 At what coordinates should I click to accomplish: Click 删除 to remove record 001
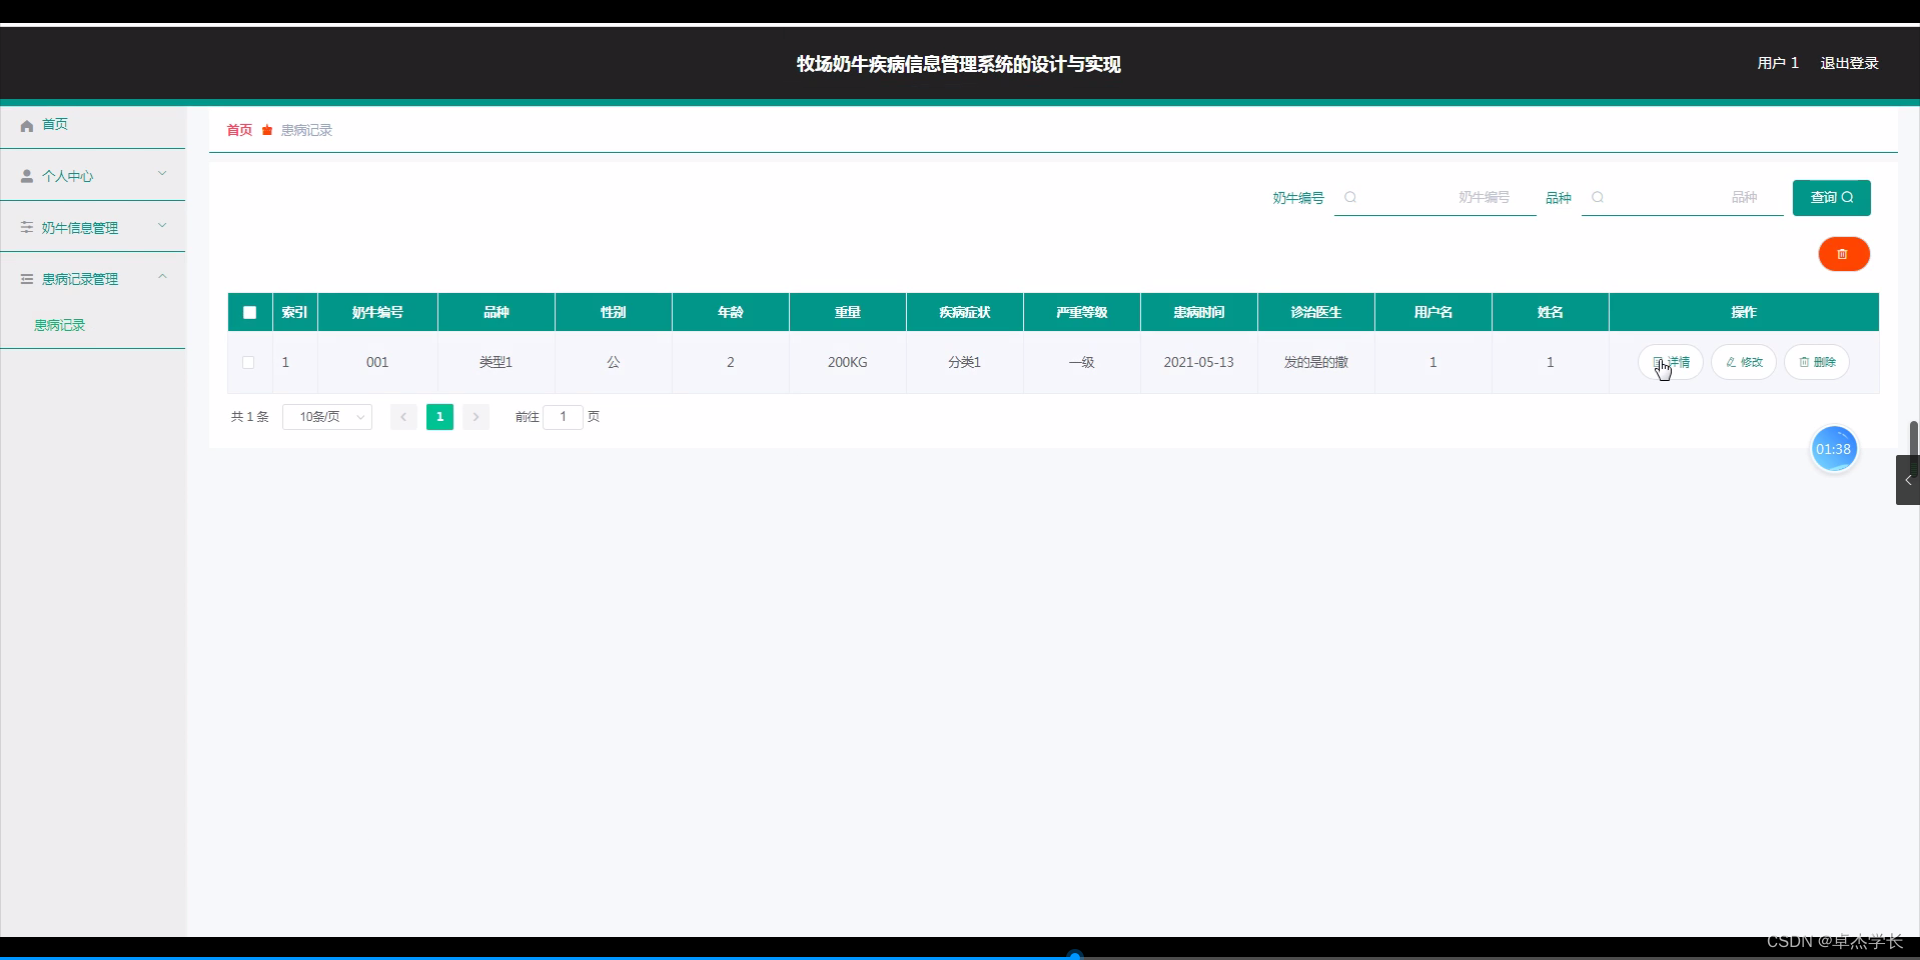(x=1817, y=362)
